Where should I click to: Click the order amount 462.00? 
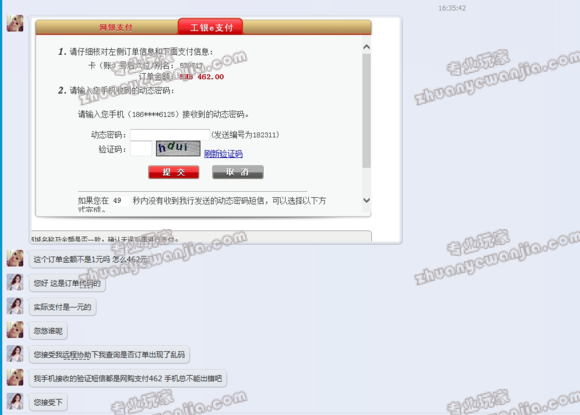click(x=210, y=77)
